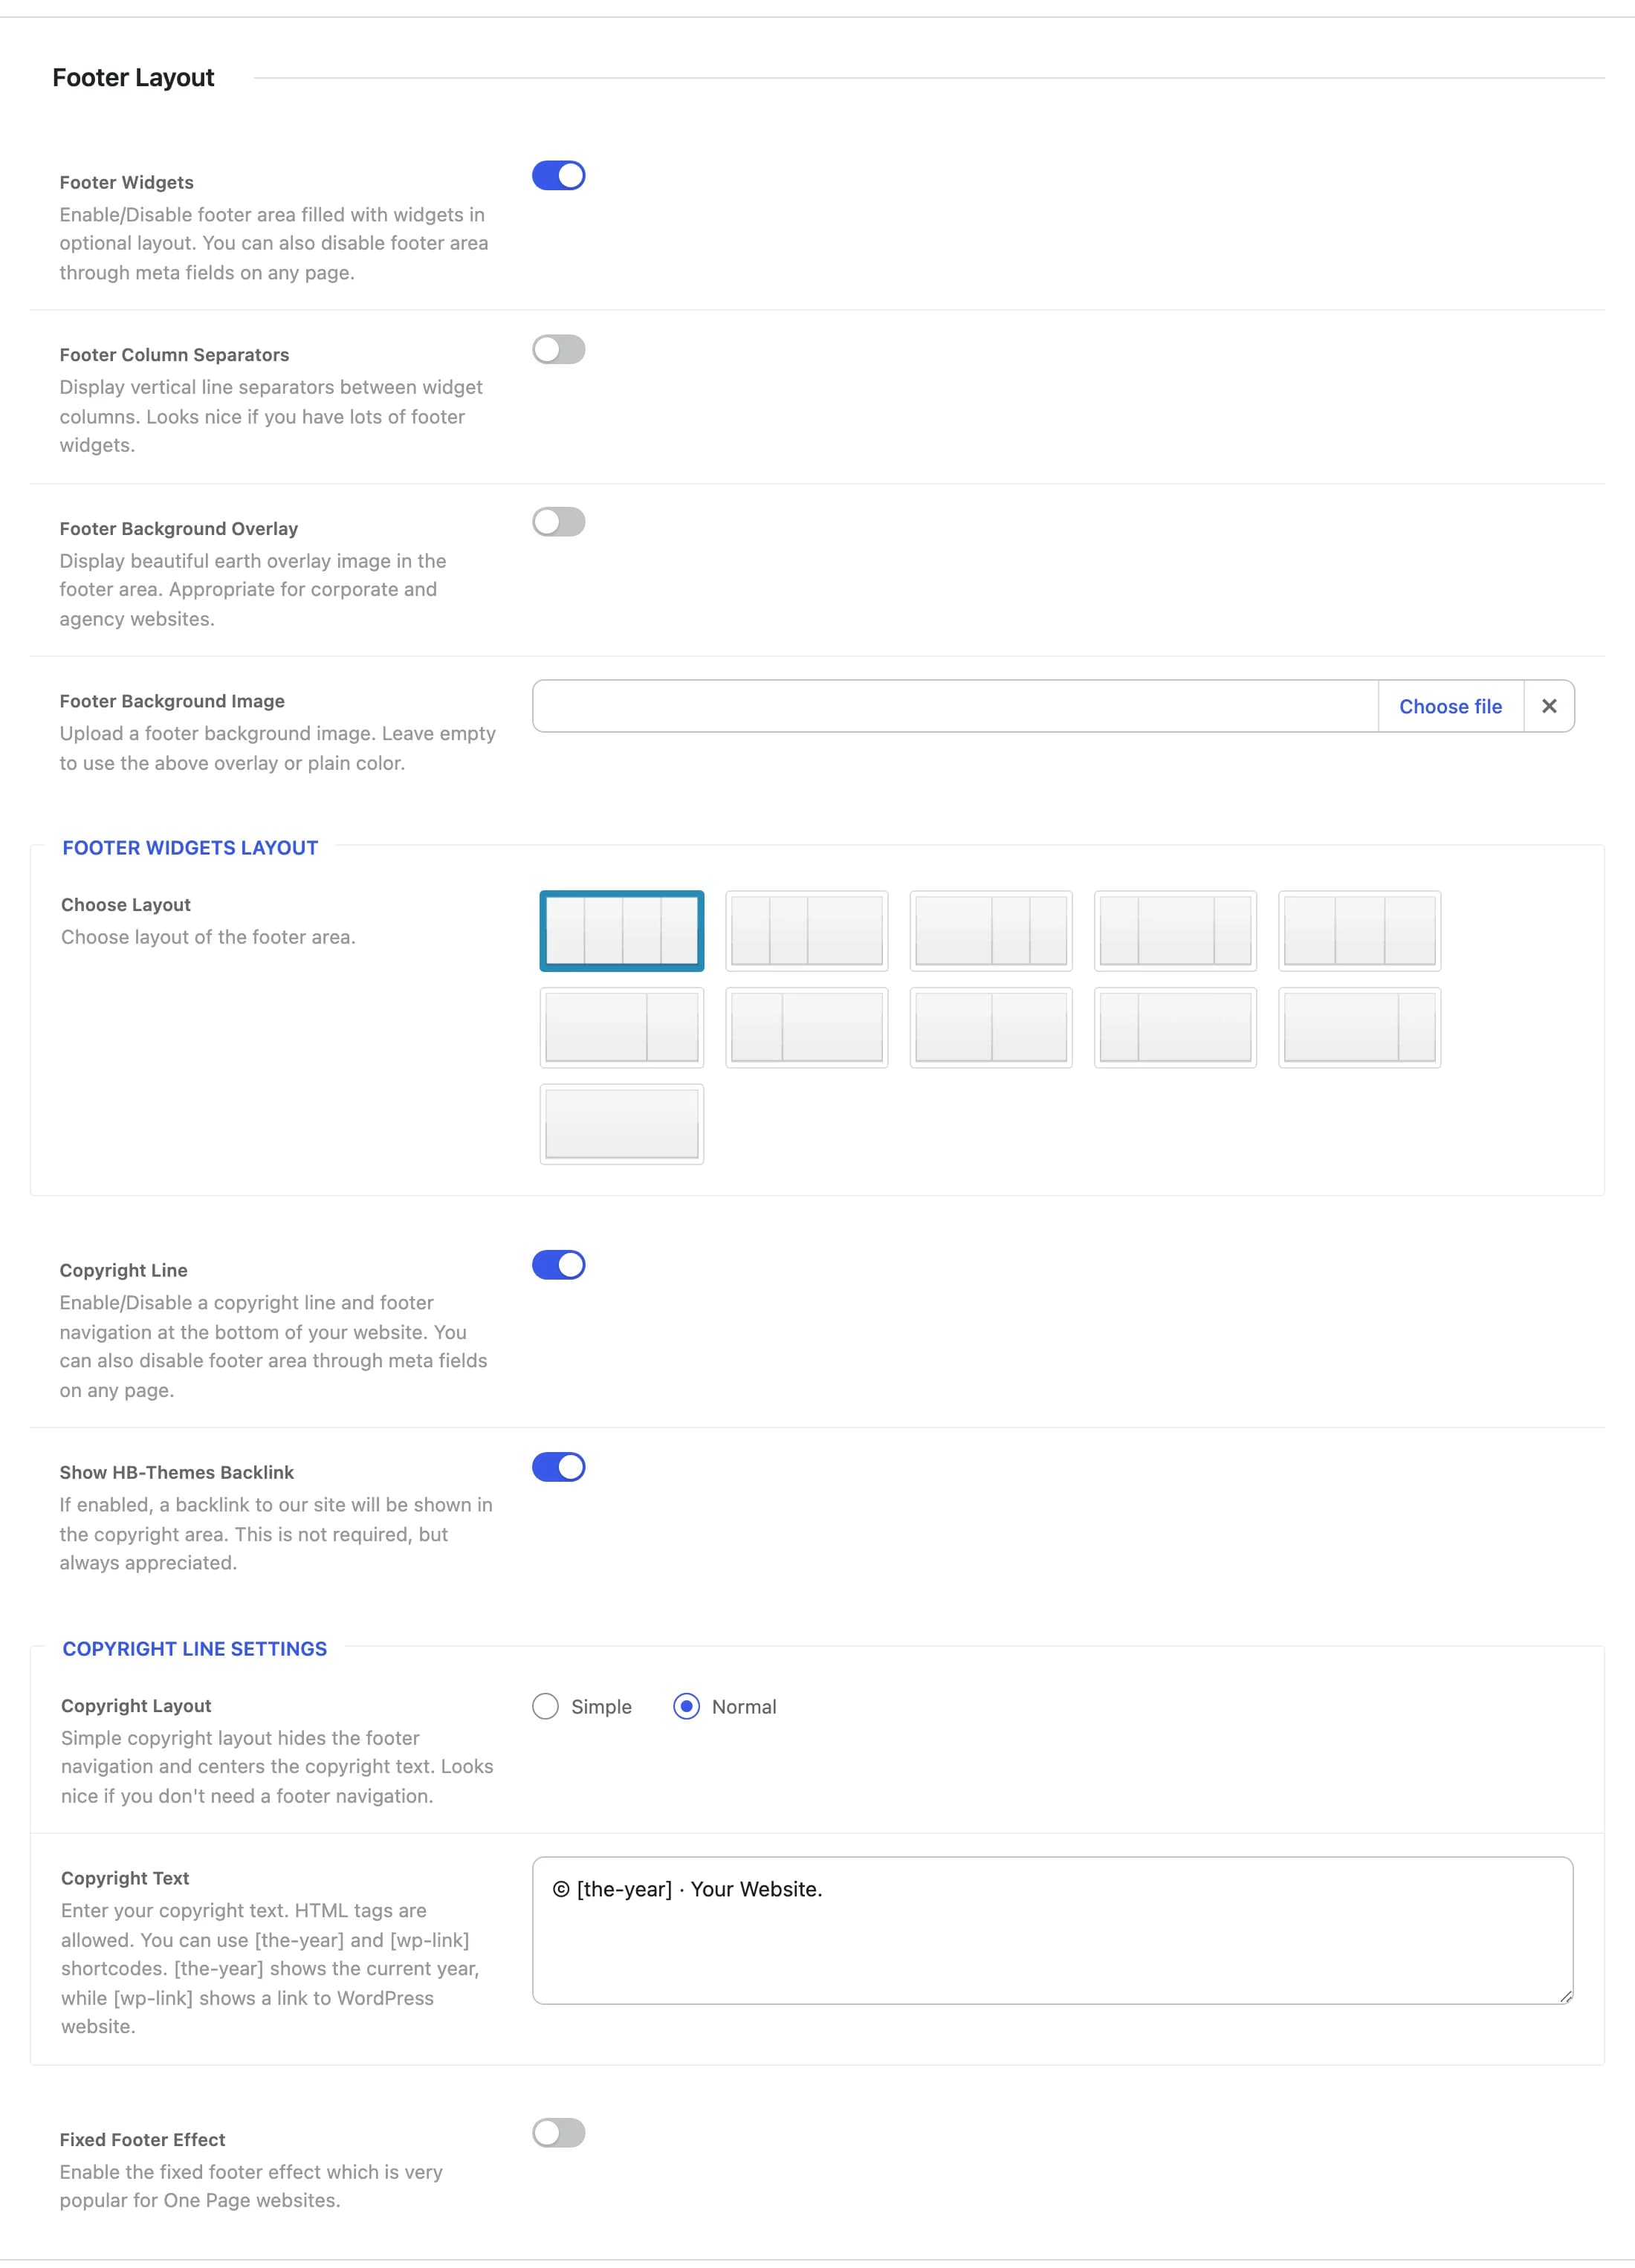This screenshot has height=2268, width=1635.
Task: Click the Show HB-Themes Backlink label
Action: click(177, 1472)
